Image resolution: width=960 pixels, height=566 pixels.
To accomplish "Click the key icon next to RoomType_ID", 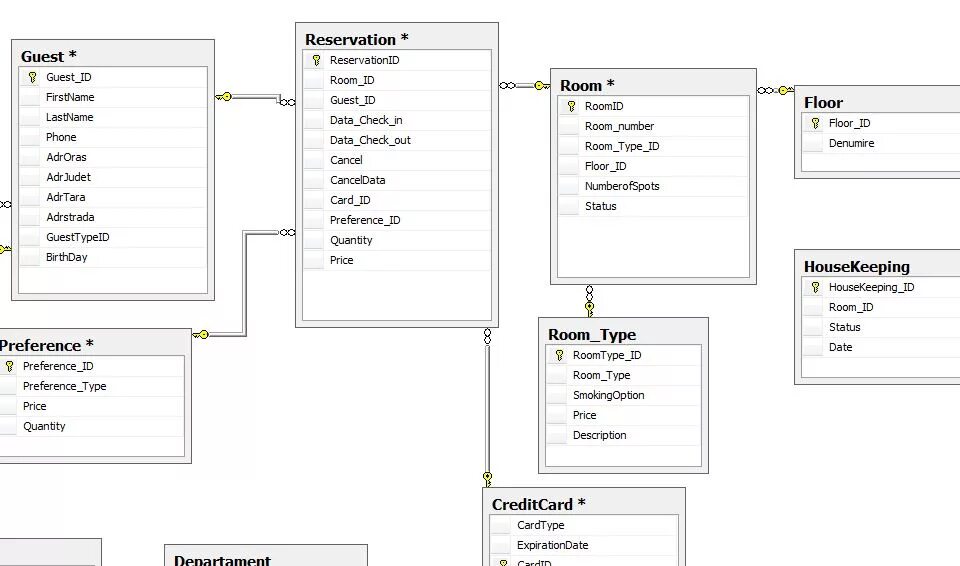I will [560, 355].
